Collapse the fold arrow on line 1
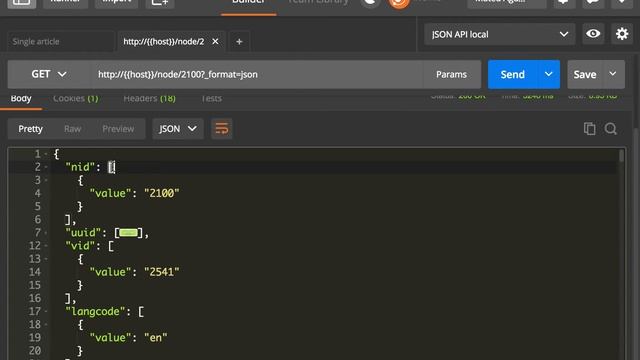This screenshot has height=360, width=640. pyautogui.click(x=46, y=154)
